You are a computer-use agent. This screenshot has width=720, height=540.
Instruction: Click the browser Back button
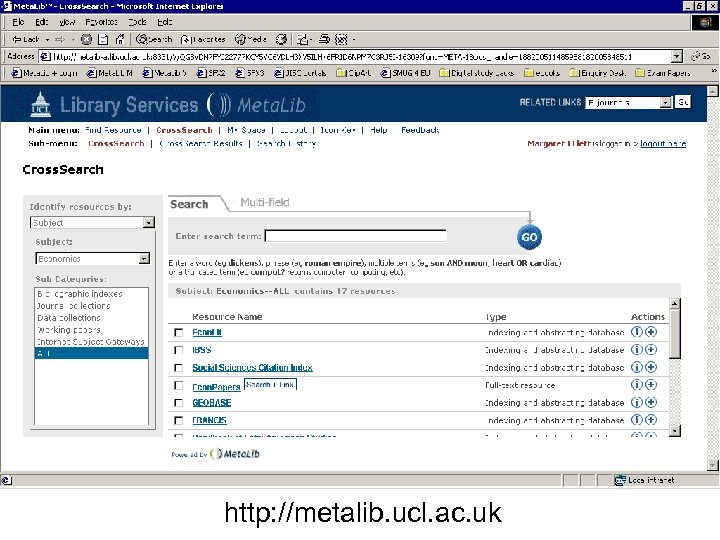pos(26,39)
